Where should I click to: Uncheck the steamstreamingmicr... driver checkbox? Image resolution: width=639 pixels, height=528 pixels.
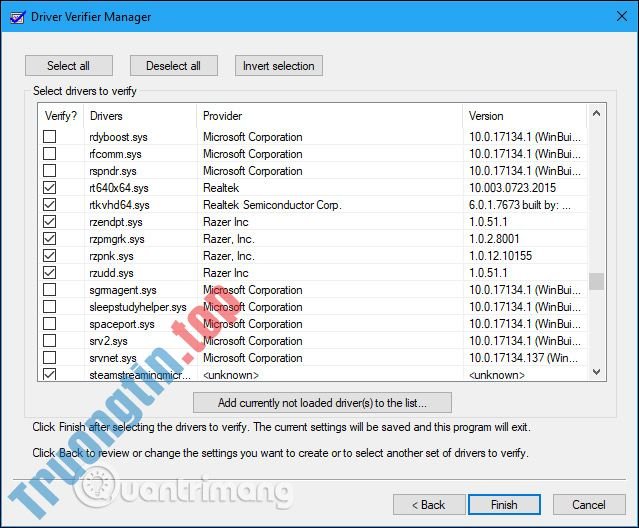click(50, 374)
